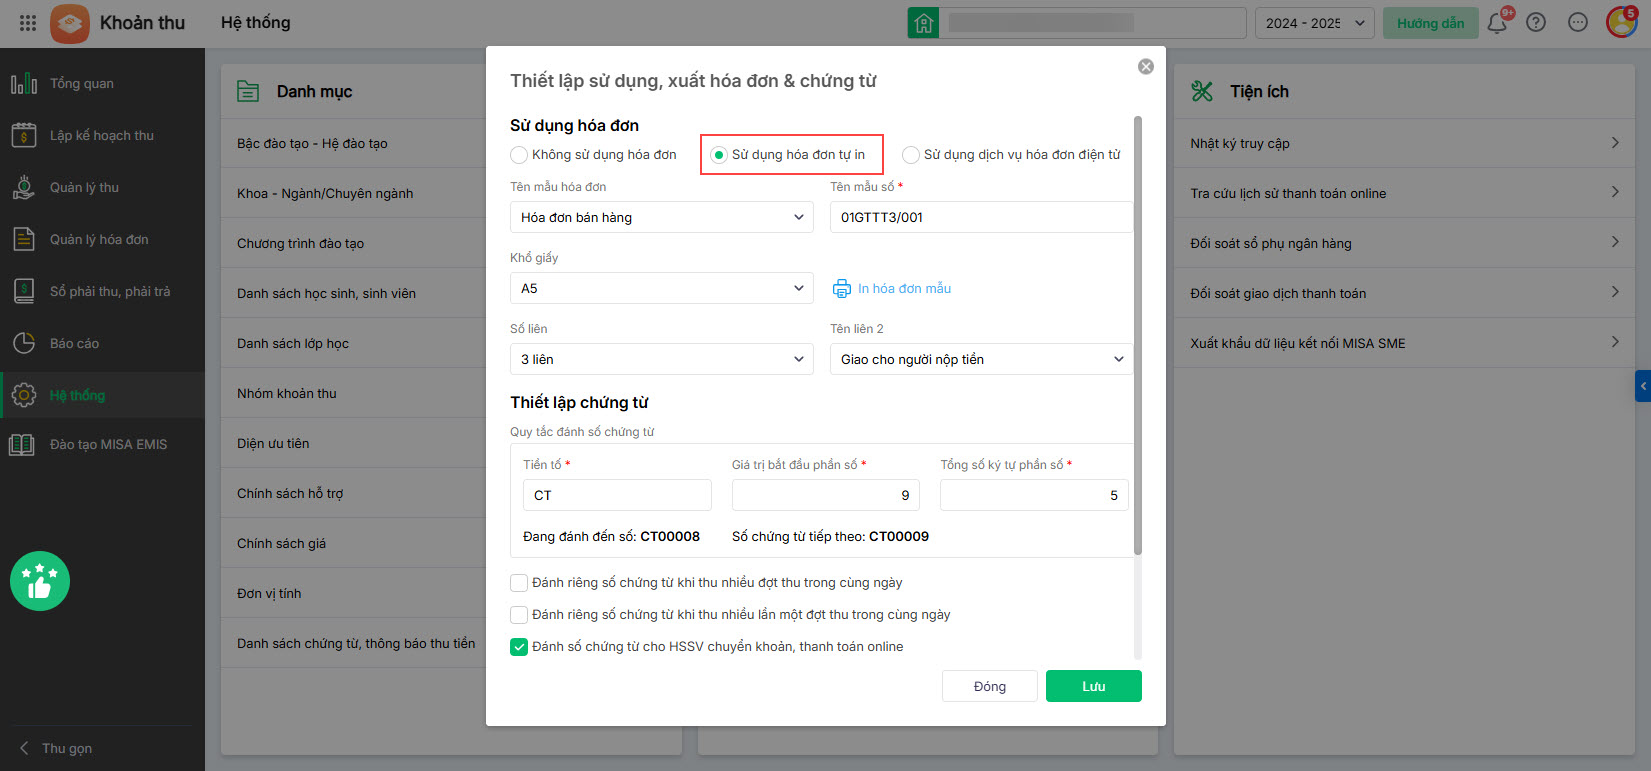
Task: Open the "3 liên" copies dropdown
Action: pyautogui.click(x=662, y=359)
